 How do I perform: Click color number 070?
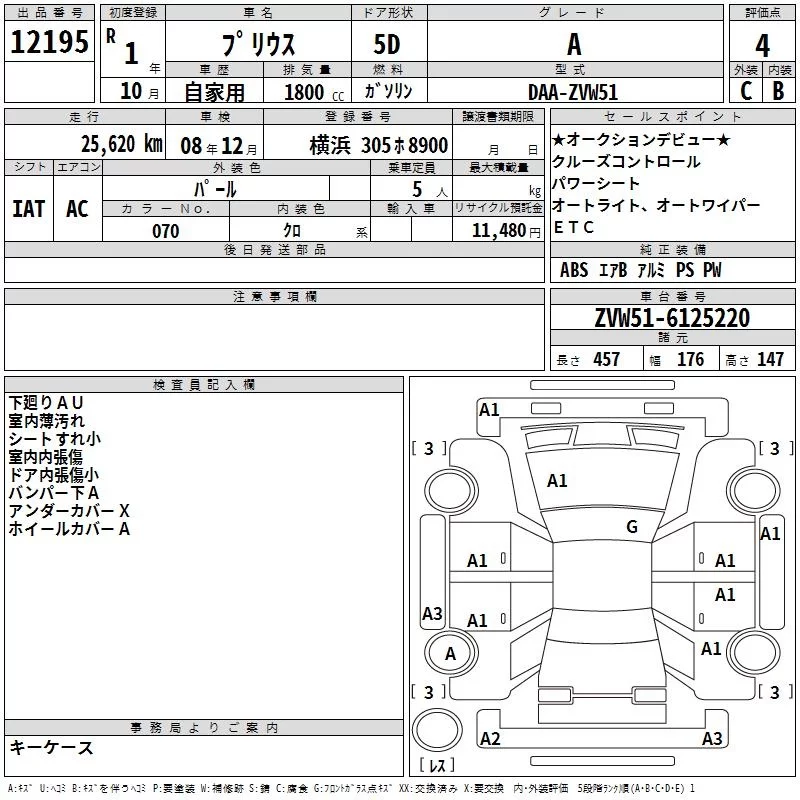click(x=166, y=231)
